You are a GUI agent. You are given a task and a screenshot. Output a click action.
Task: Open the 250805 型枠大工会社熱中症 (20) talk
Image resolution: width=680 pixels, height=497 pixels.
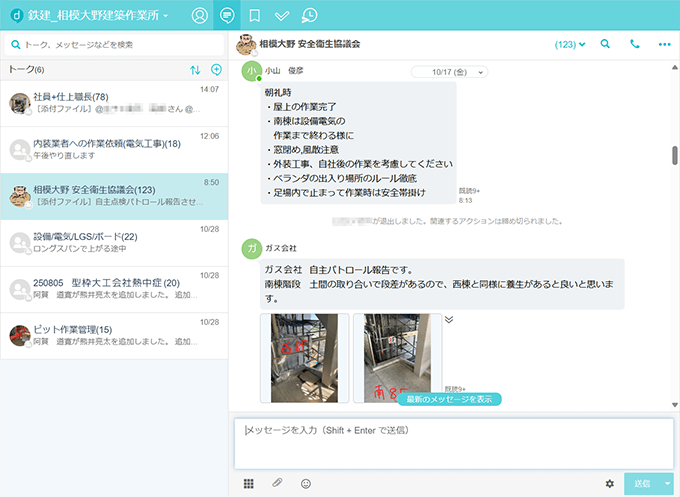tap(114, 289)
